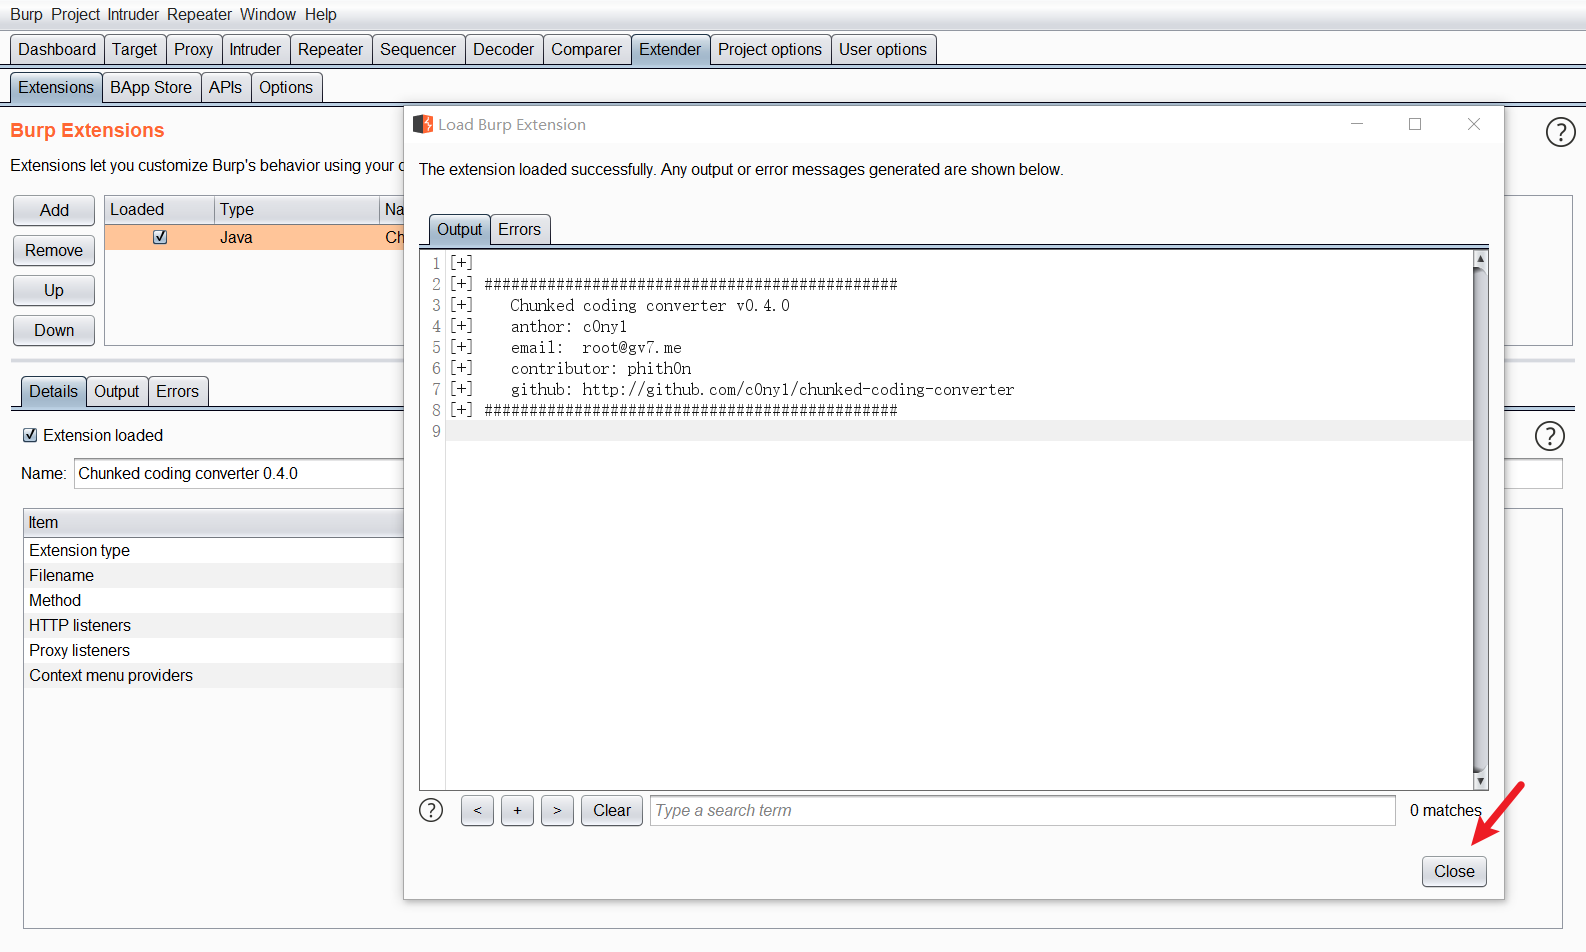The height and width of the screenshot is (952, 1586).
Task: Select the Output tab in the dialog
Action: tap(459, 229)
